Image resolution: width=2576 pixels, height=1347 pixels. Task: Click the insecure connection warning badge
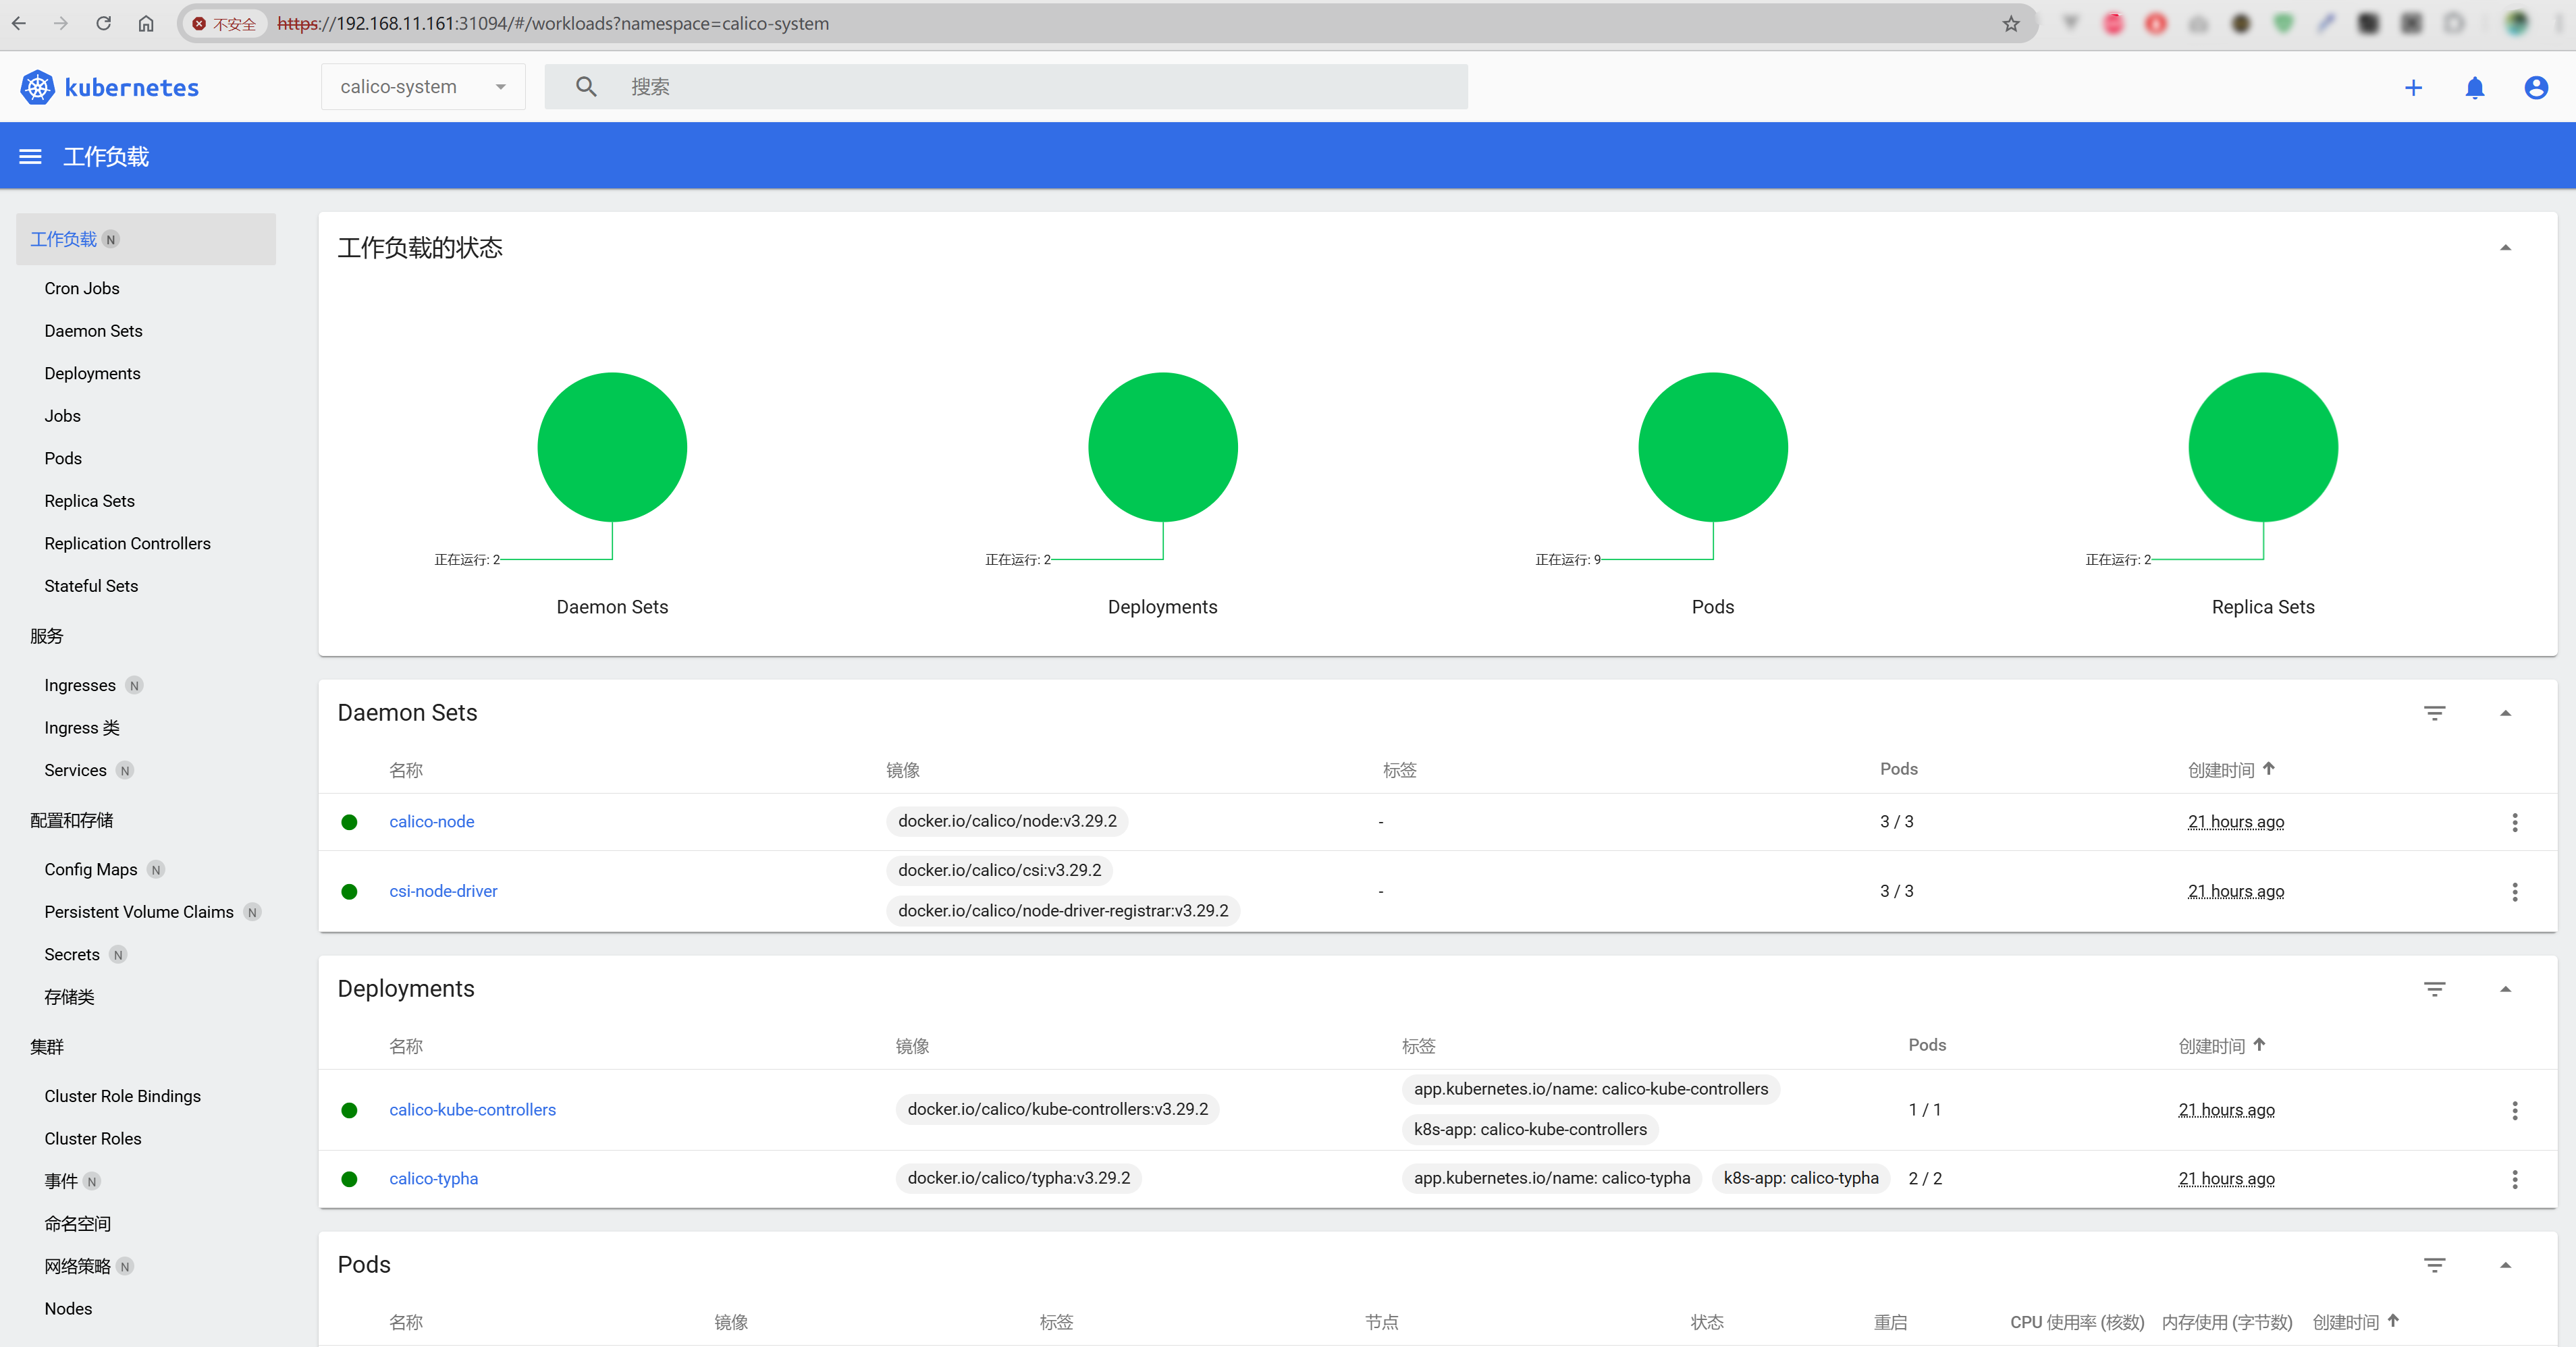(x=225, y=23)
